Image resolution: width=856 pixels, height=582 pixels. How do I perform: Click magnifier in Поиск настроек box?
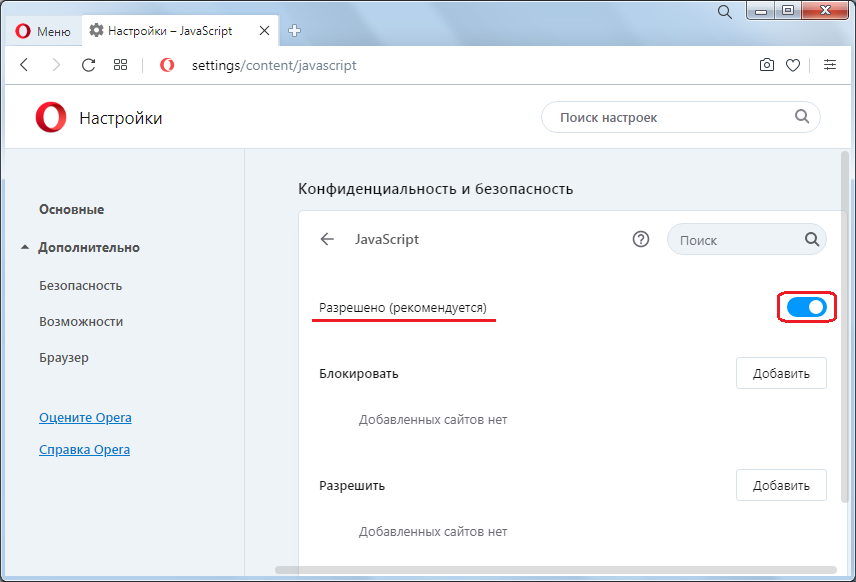(x=801, y=116)
